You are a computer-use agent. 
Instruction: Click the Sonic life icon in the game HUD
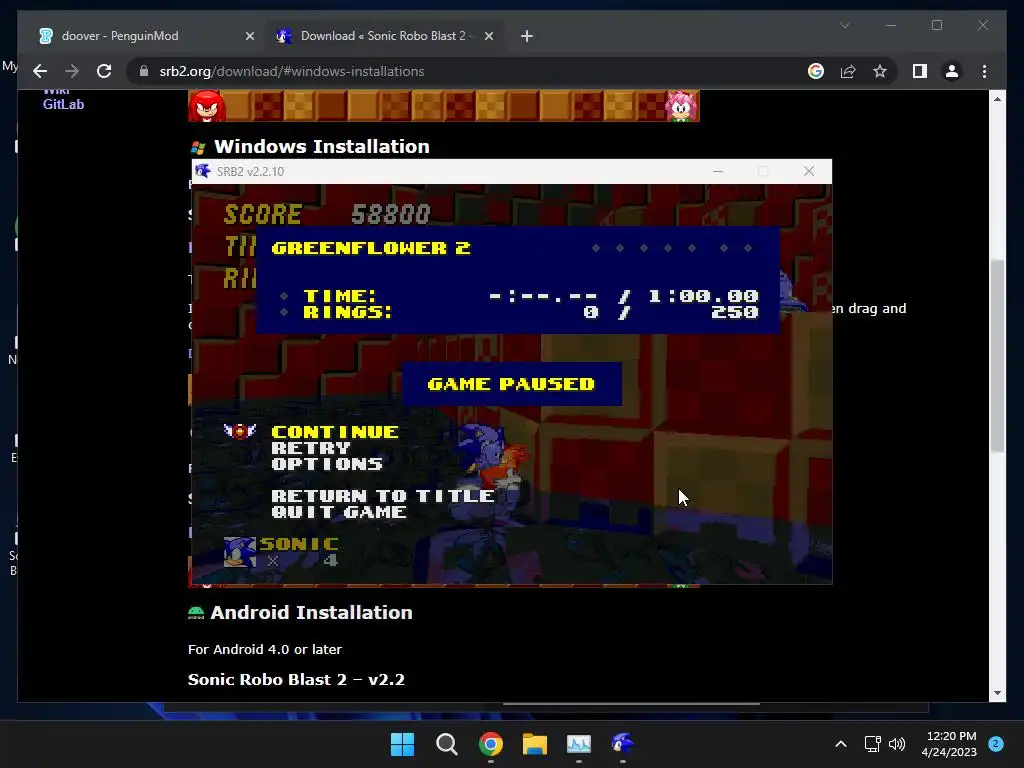[239, 552]
